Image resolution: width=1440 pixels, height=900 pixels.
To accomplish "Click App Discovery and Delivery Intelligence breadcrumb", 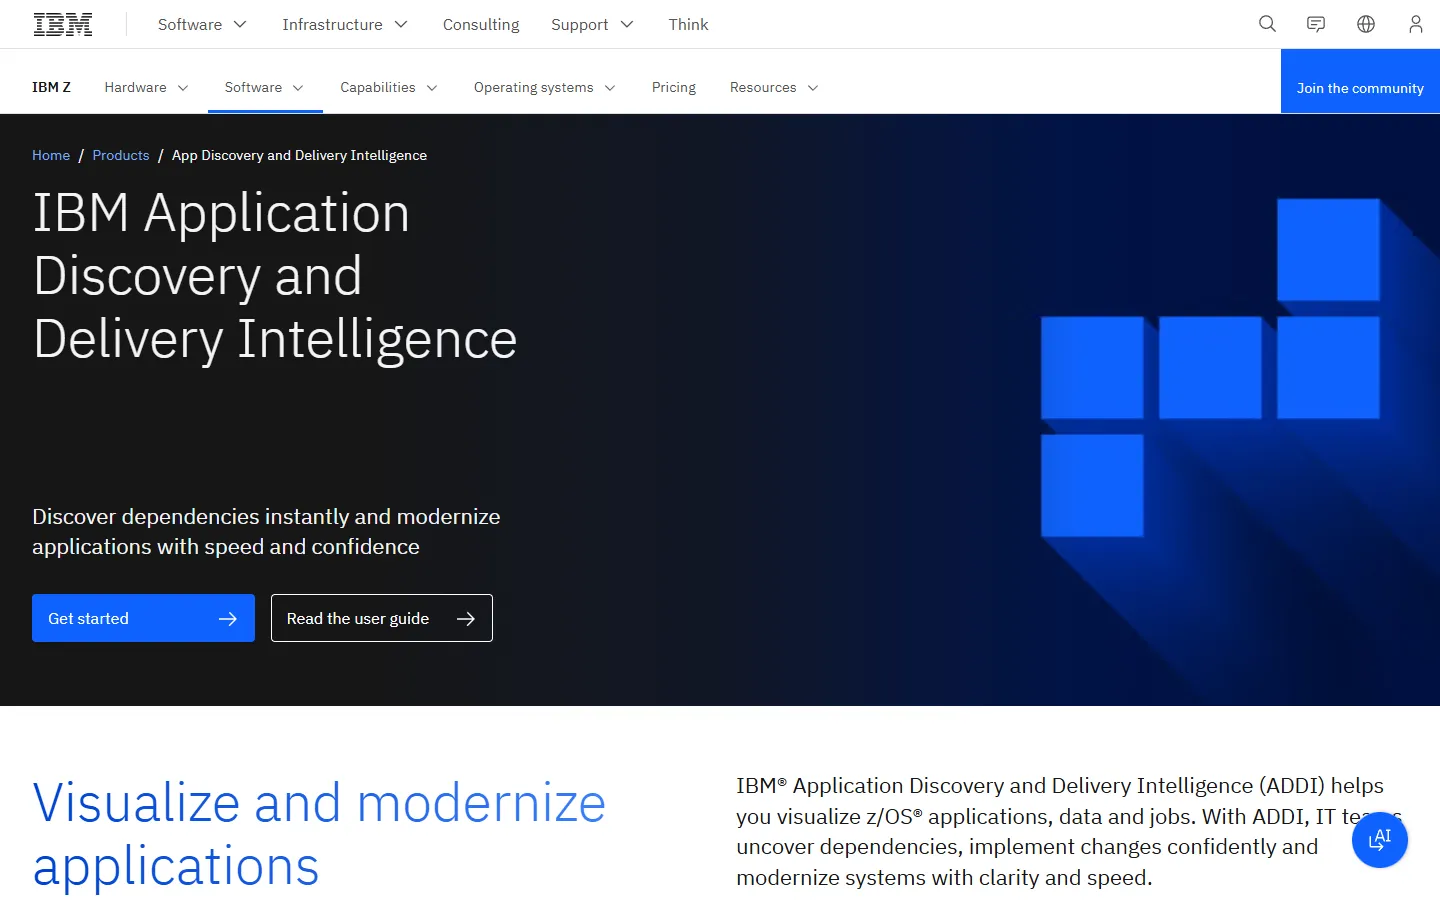I will tap(299, 155).
